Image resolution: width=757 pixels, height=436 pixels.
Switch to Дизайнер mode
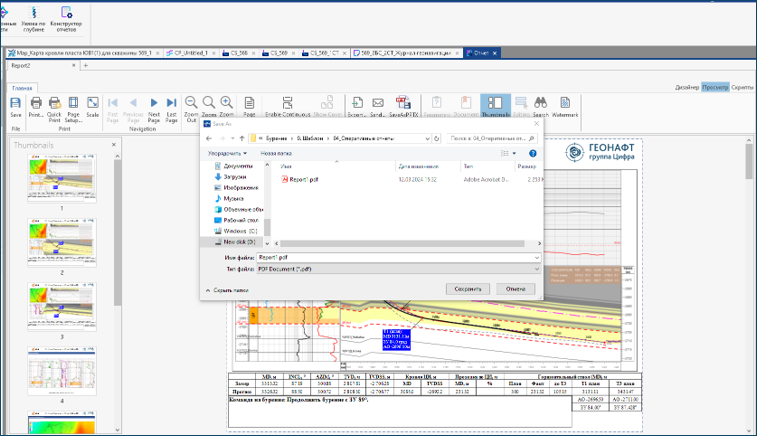pos(687,87)
